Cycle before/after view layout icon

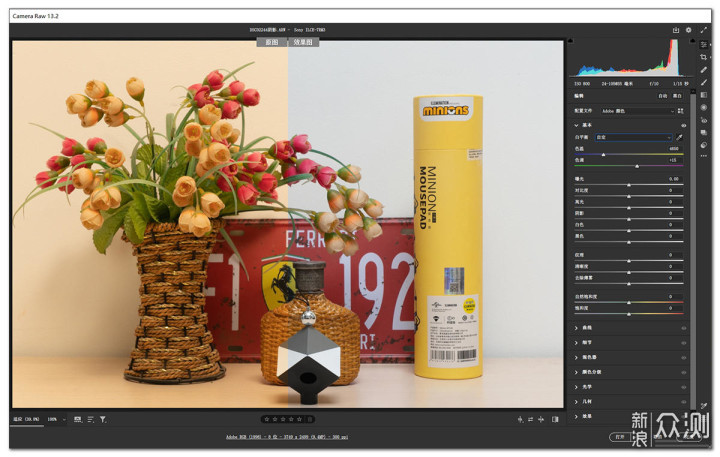[x=520, y=419]
